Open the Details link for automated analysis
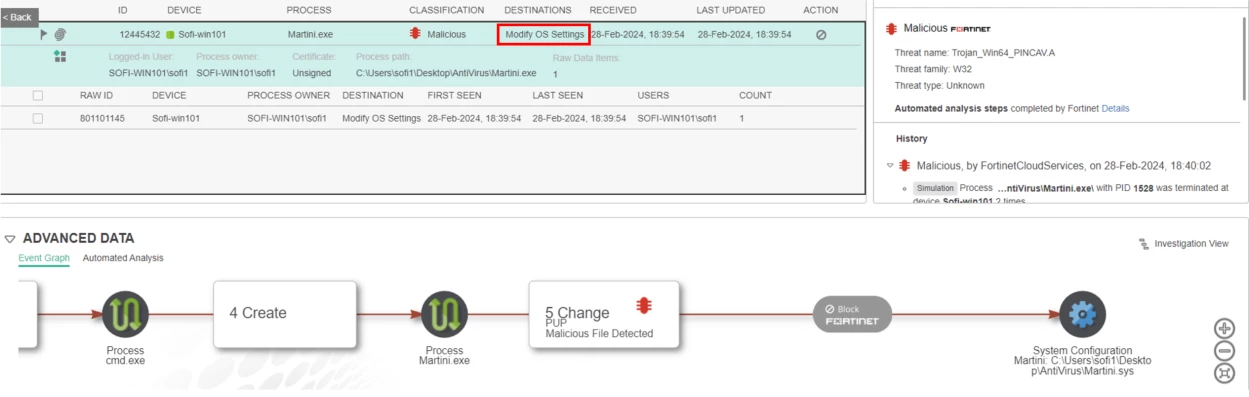 click(1115, 108)
